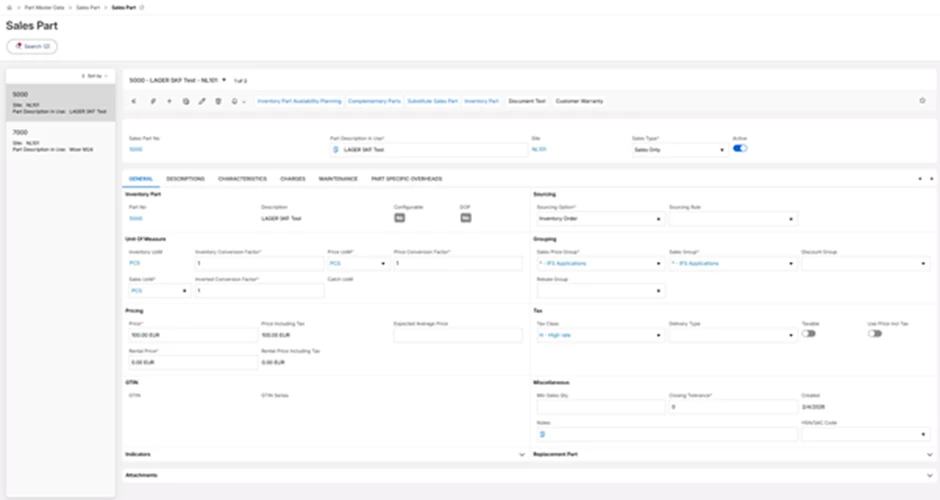Select record 7000 in the list
The image size is (940, 500).
[x=61, y=140]
